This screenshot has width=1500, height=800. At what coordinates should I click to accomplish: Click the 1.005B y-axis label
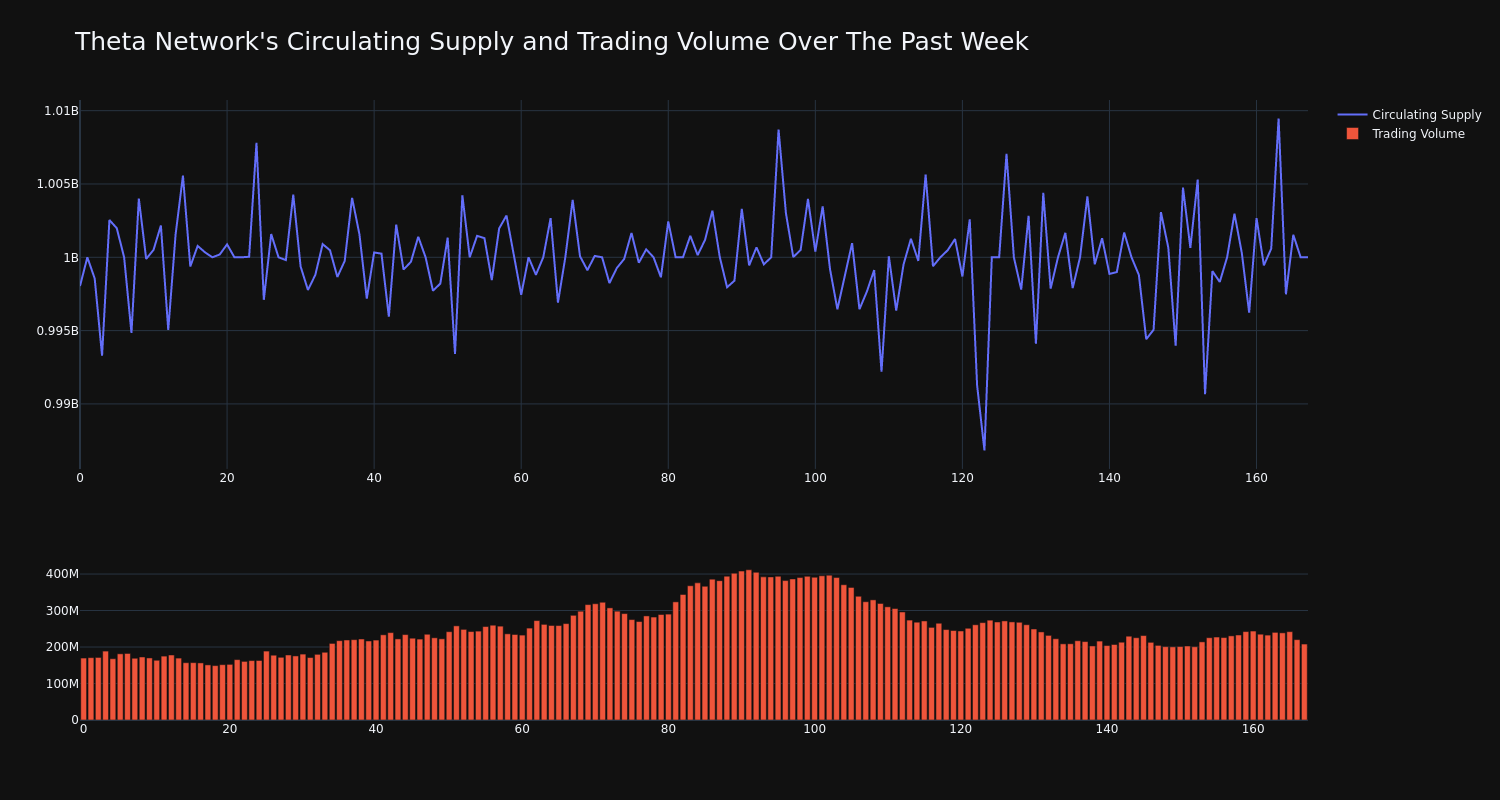point(58,184)
